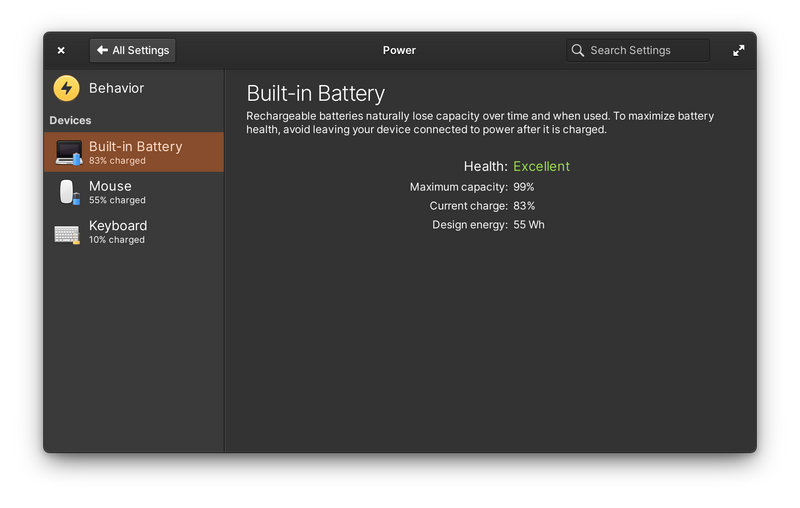Click the laptop battery icon for Built-in Battery

click(x=69, y=152)
